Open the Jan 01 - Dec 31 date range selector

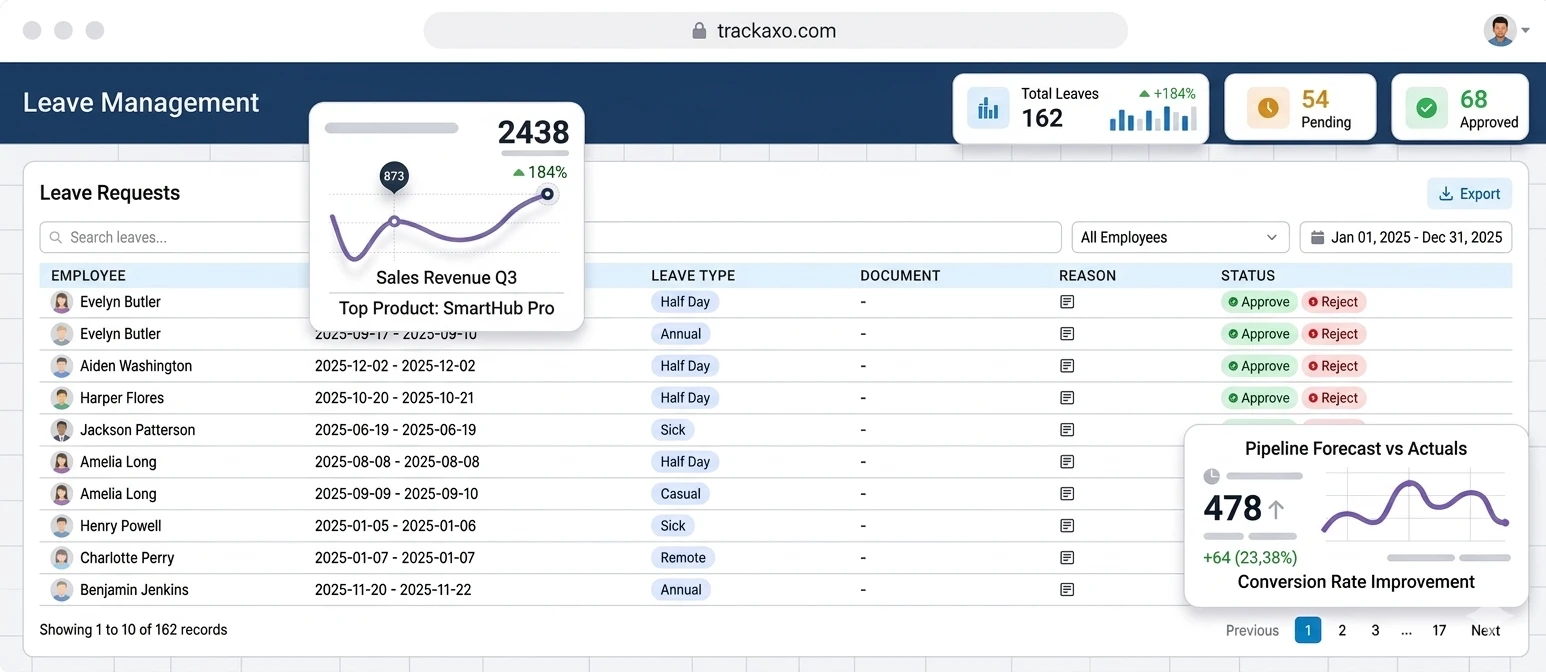click(x=1405, y=237)
